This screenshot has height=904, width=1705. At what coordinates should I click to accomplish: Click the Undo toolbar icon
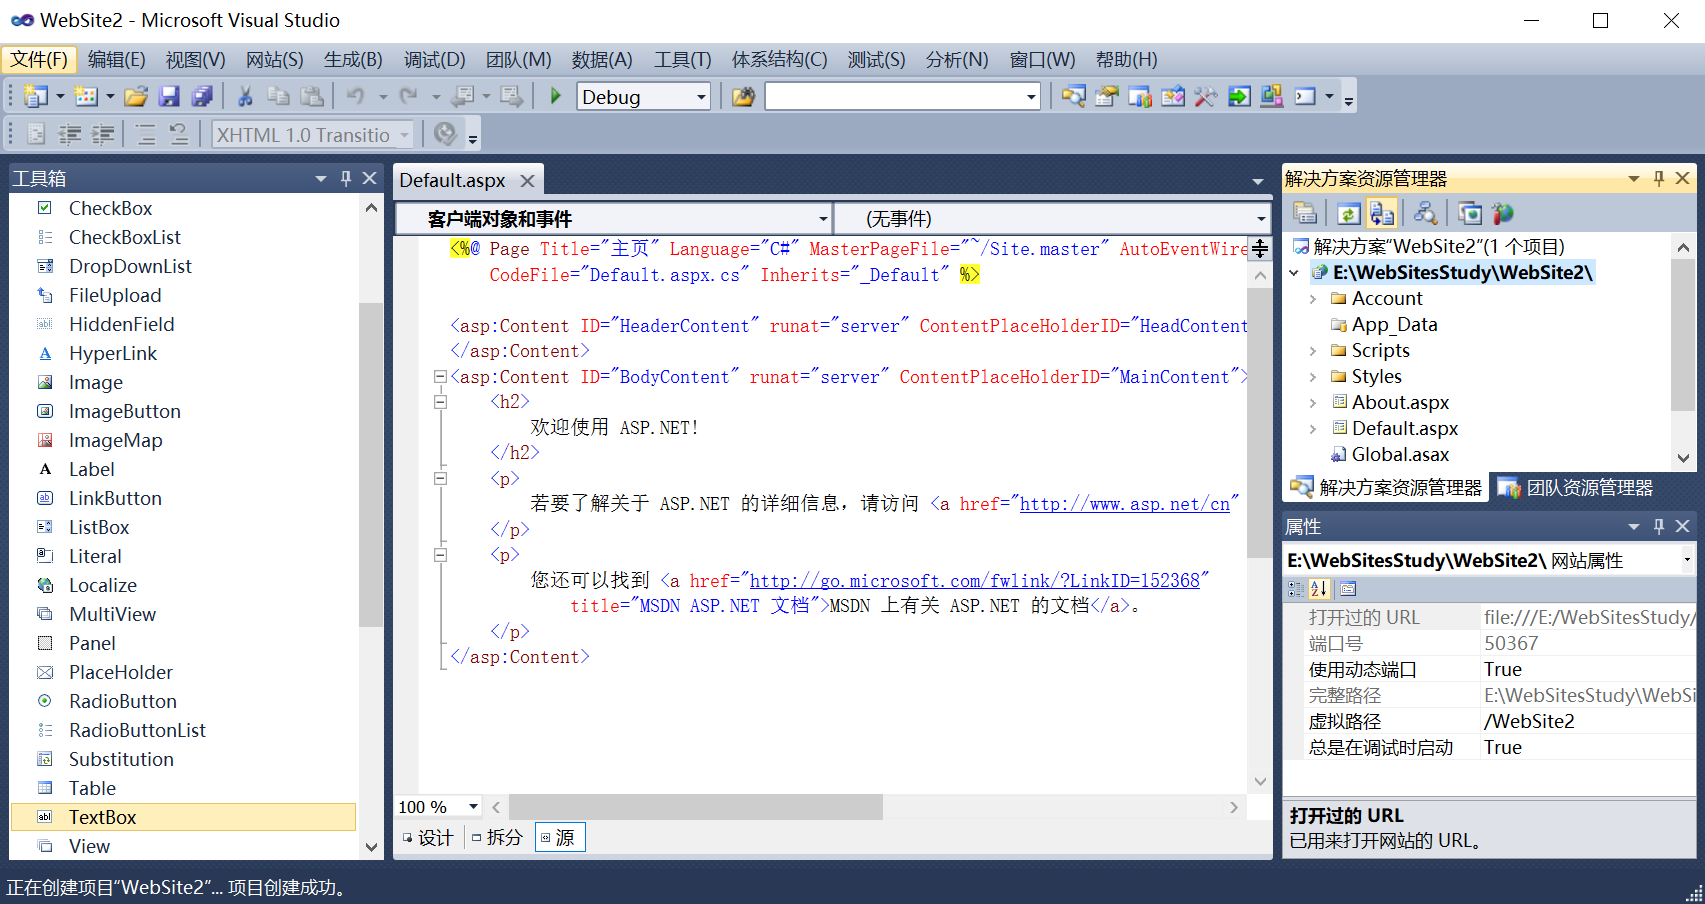[x=357, y=96]
